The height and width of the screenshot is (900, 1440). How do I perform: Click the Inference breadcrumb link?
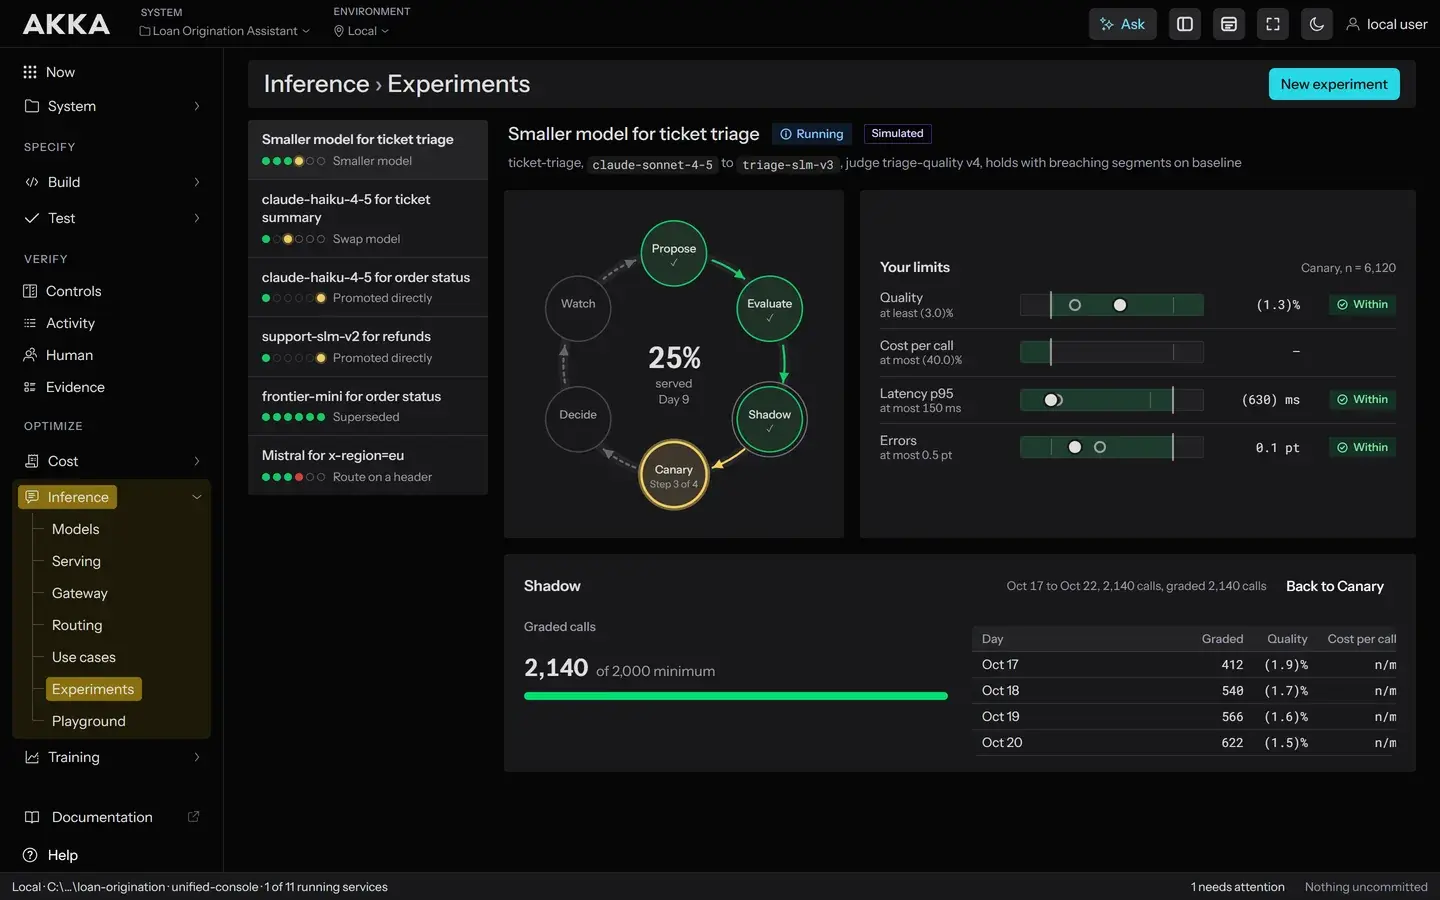[316, 84]
